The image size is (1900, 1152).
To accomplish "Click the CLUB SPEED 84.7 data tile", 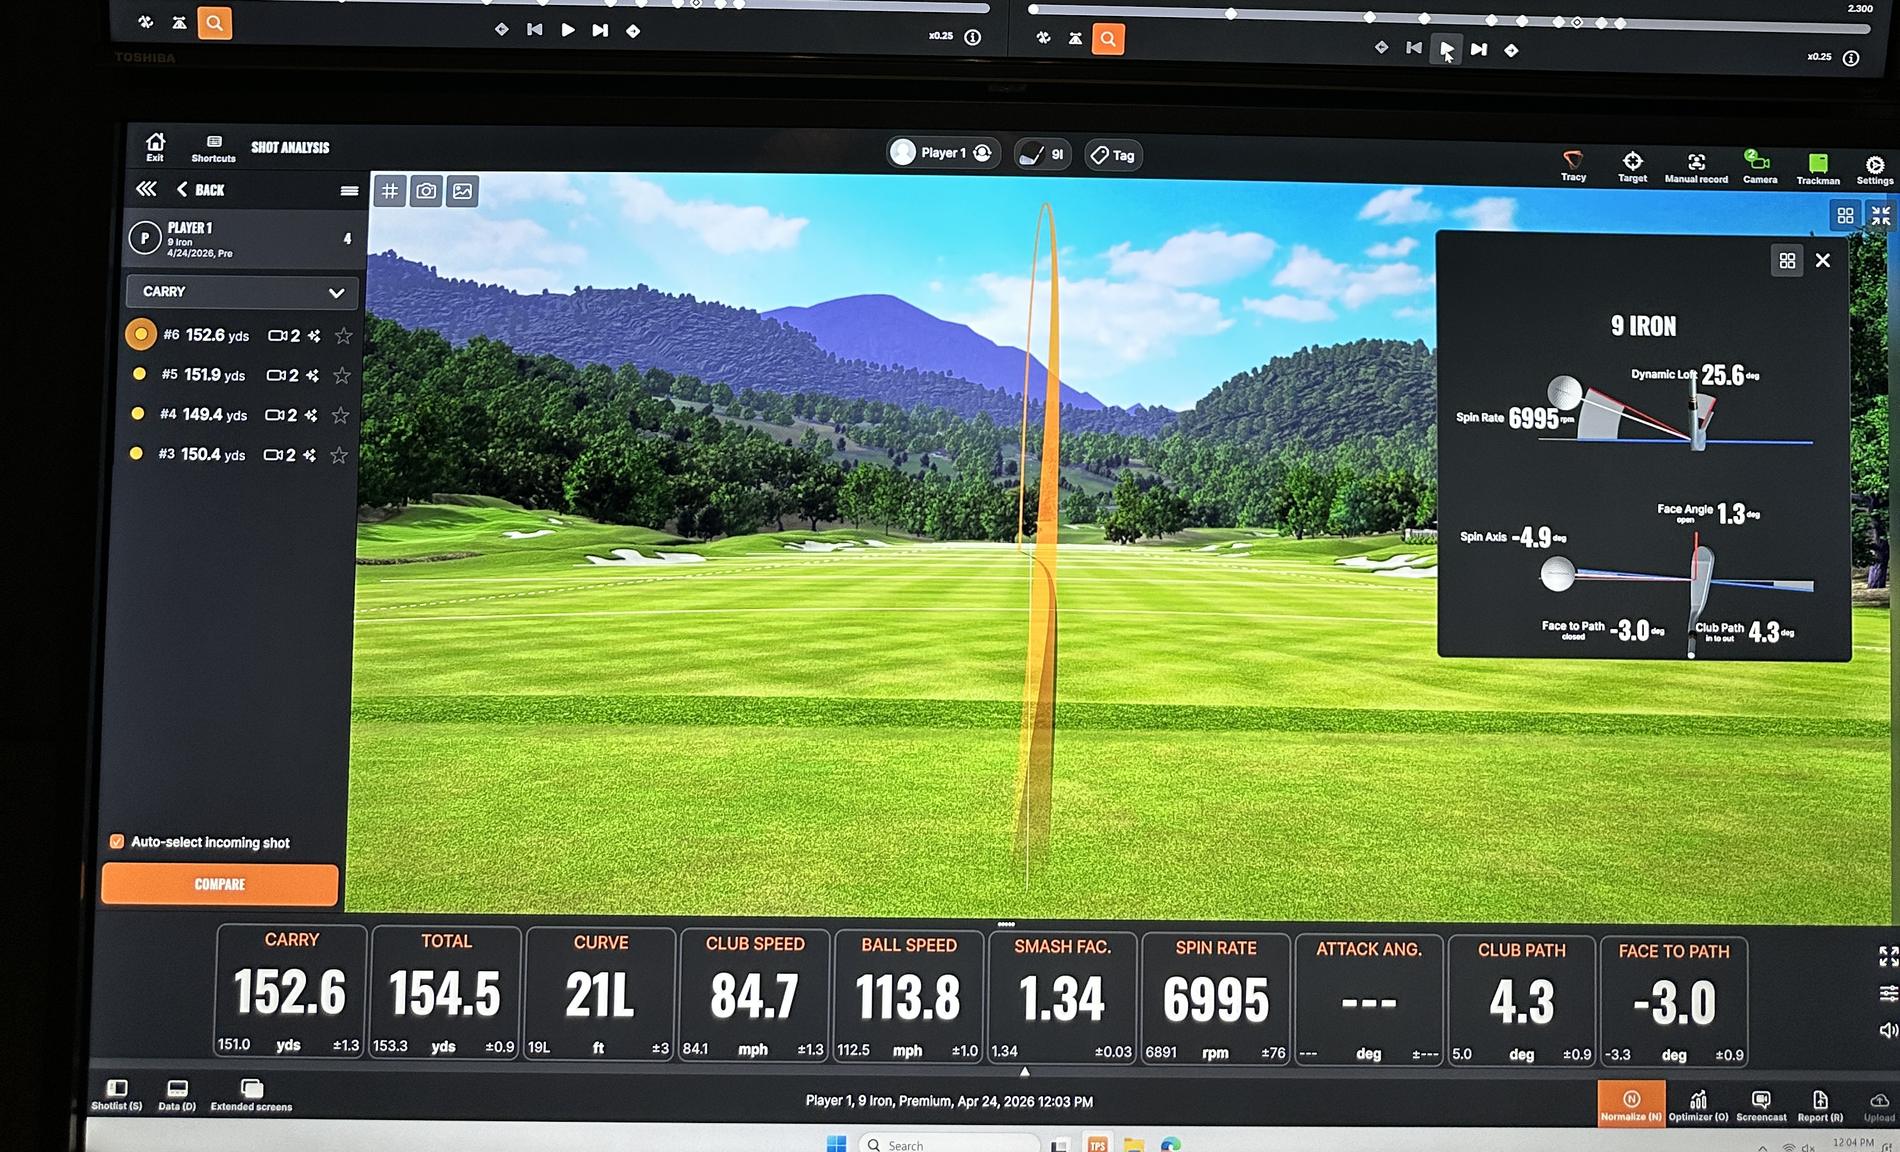I will tap(755, 996).
